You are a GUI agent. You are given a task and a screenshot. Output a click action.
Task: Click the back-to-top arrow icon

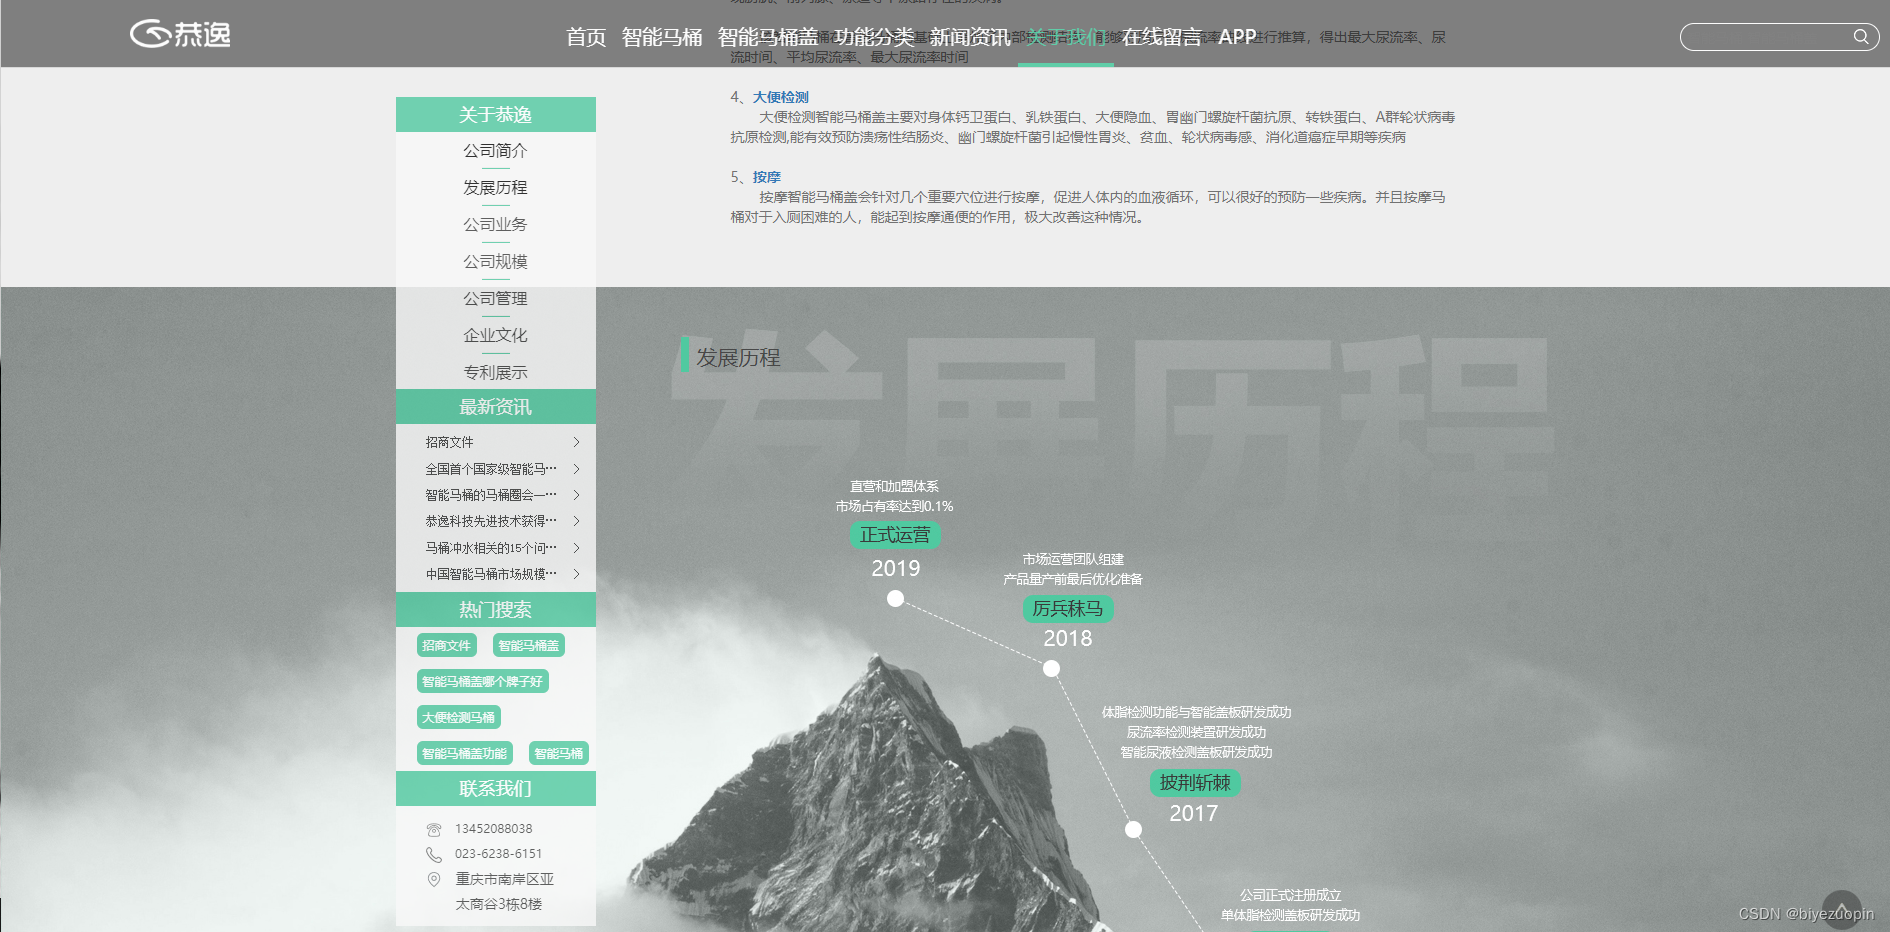tap(1841, 910)
